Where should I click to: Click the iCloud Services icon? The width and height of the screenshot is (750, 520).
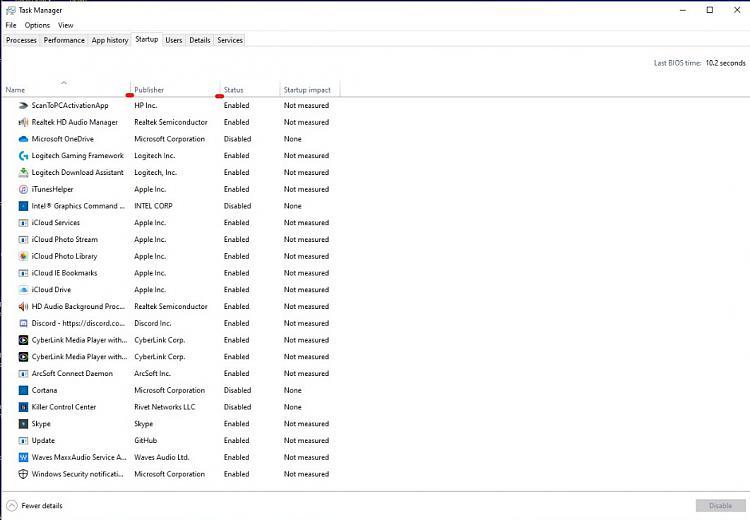23,222
